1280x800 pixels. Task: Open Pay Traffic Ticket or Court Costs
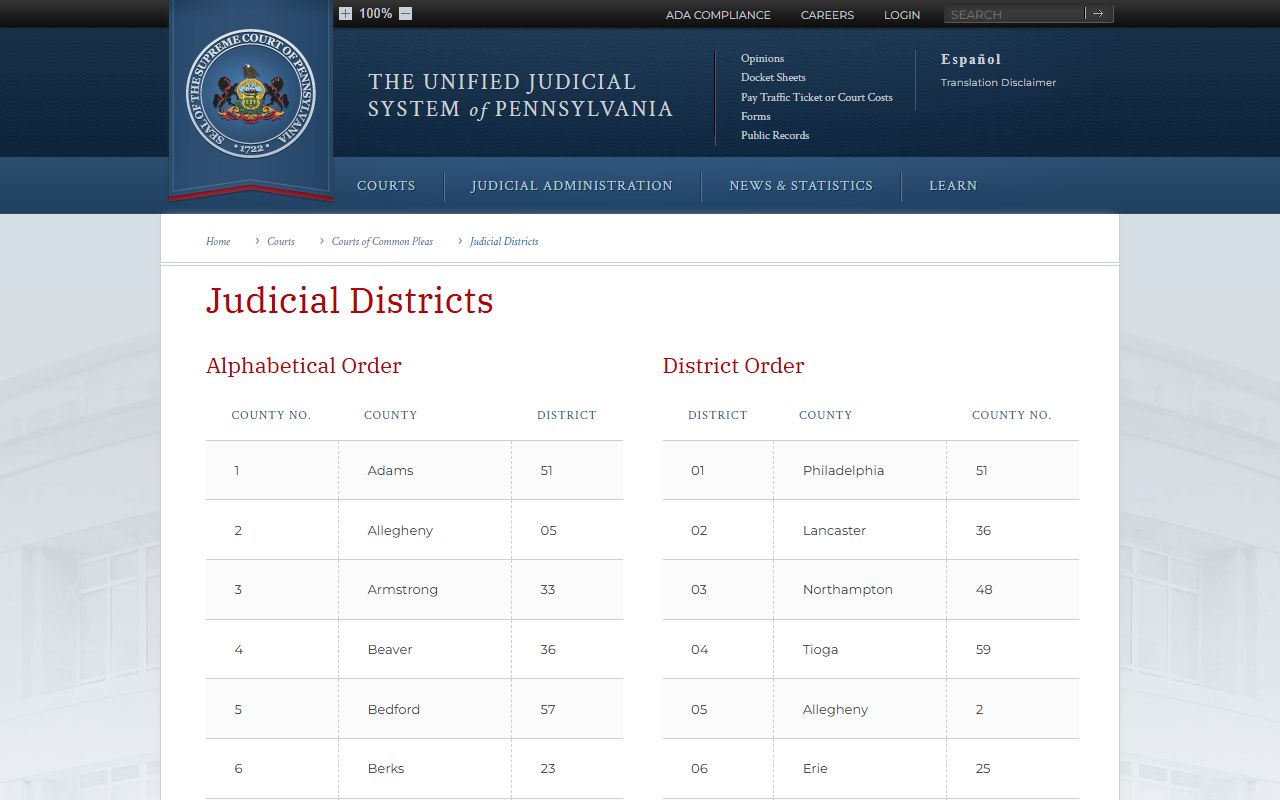[816, 97]
